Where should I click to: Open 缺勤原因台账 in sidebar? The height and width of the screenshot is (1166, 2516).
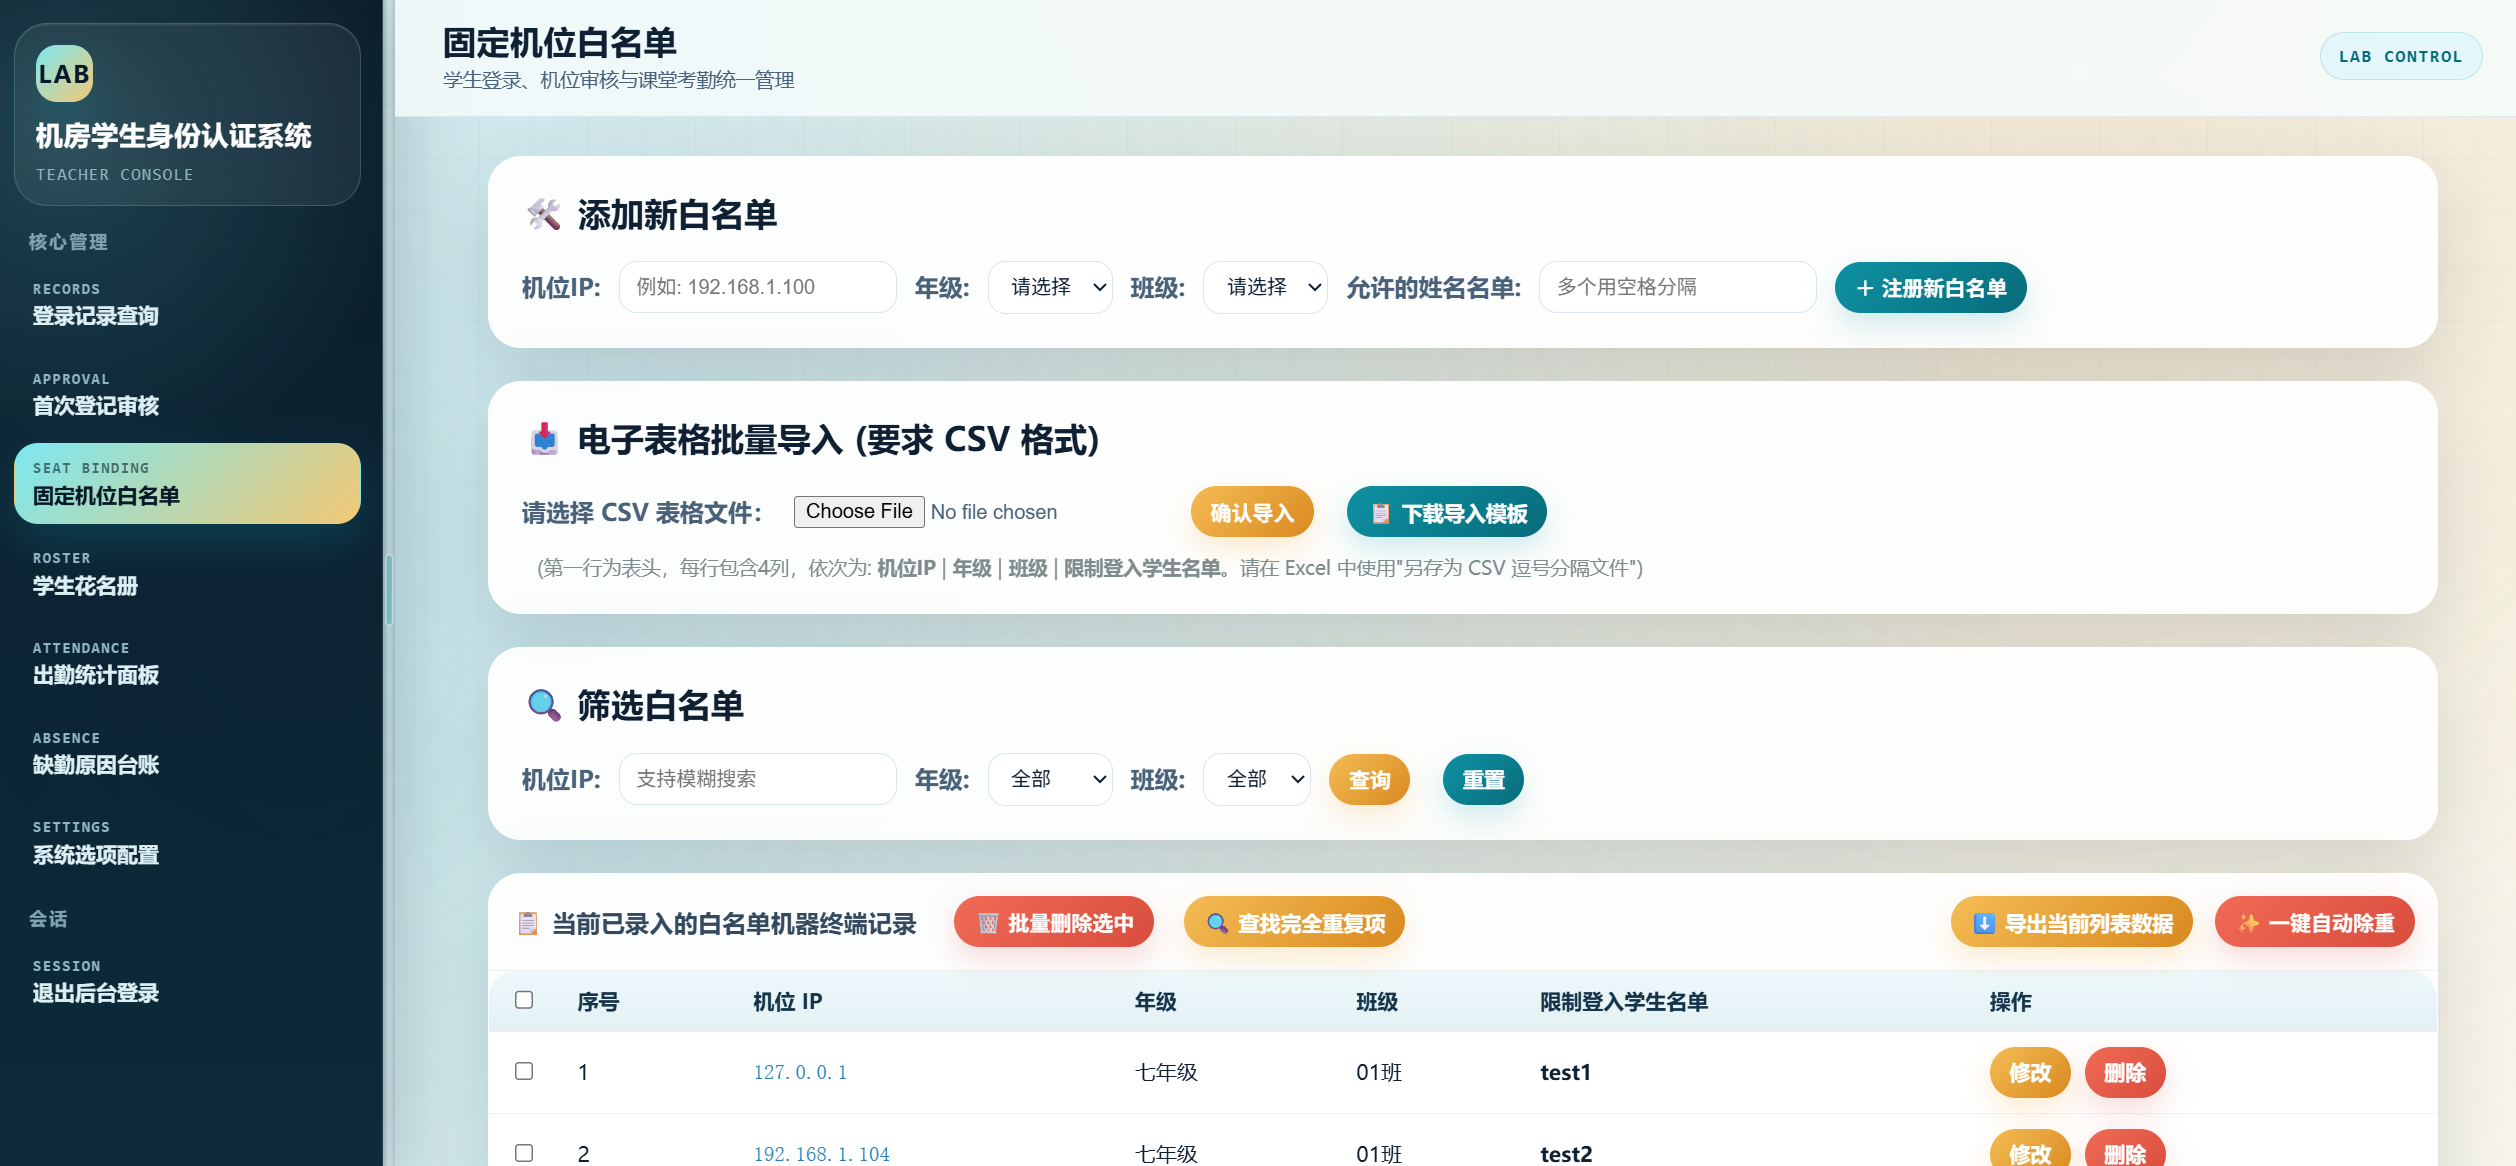187,753
